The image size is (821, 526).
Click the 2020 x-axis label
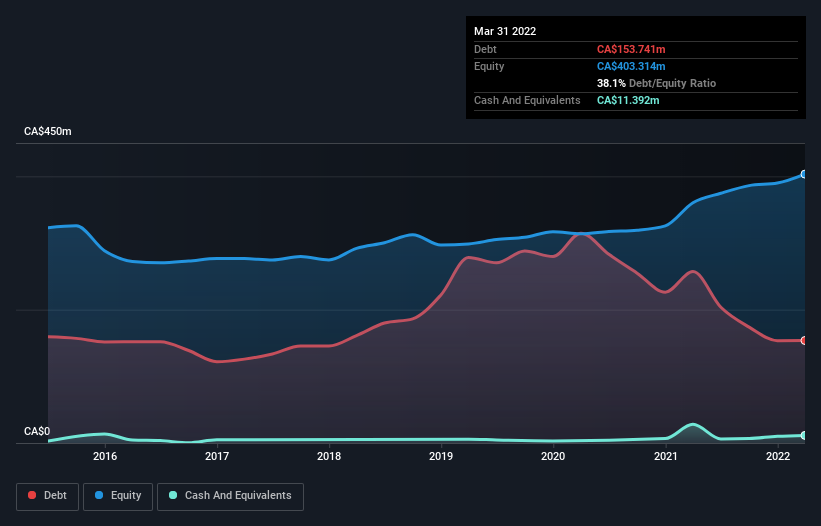click(x=553, y=456)
